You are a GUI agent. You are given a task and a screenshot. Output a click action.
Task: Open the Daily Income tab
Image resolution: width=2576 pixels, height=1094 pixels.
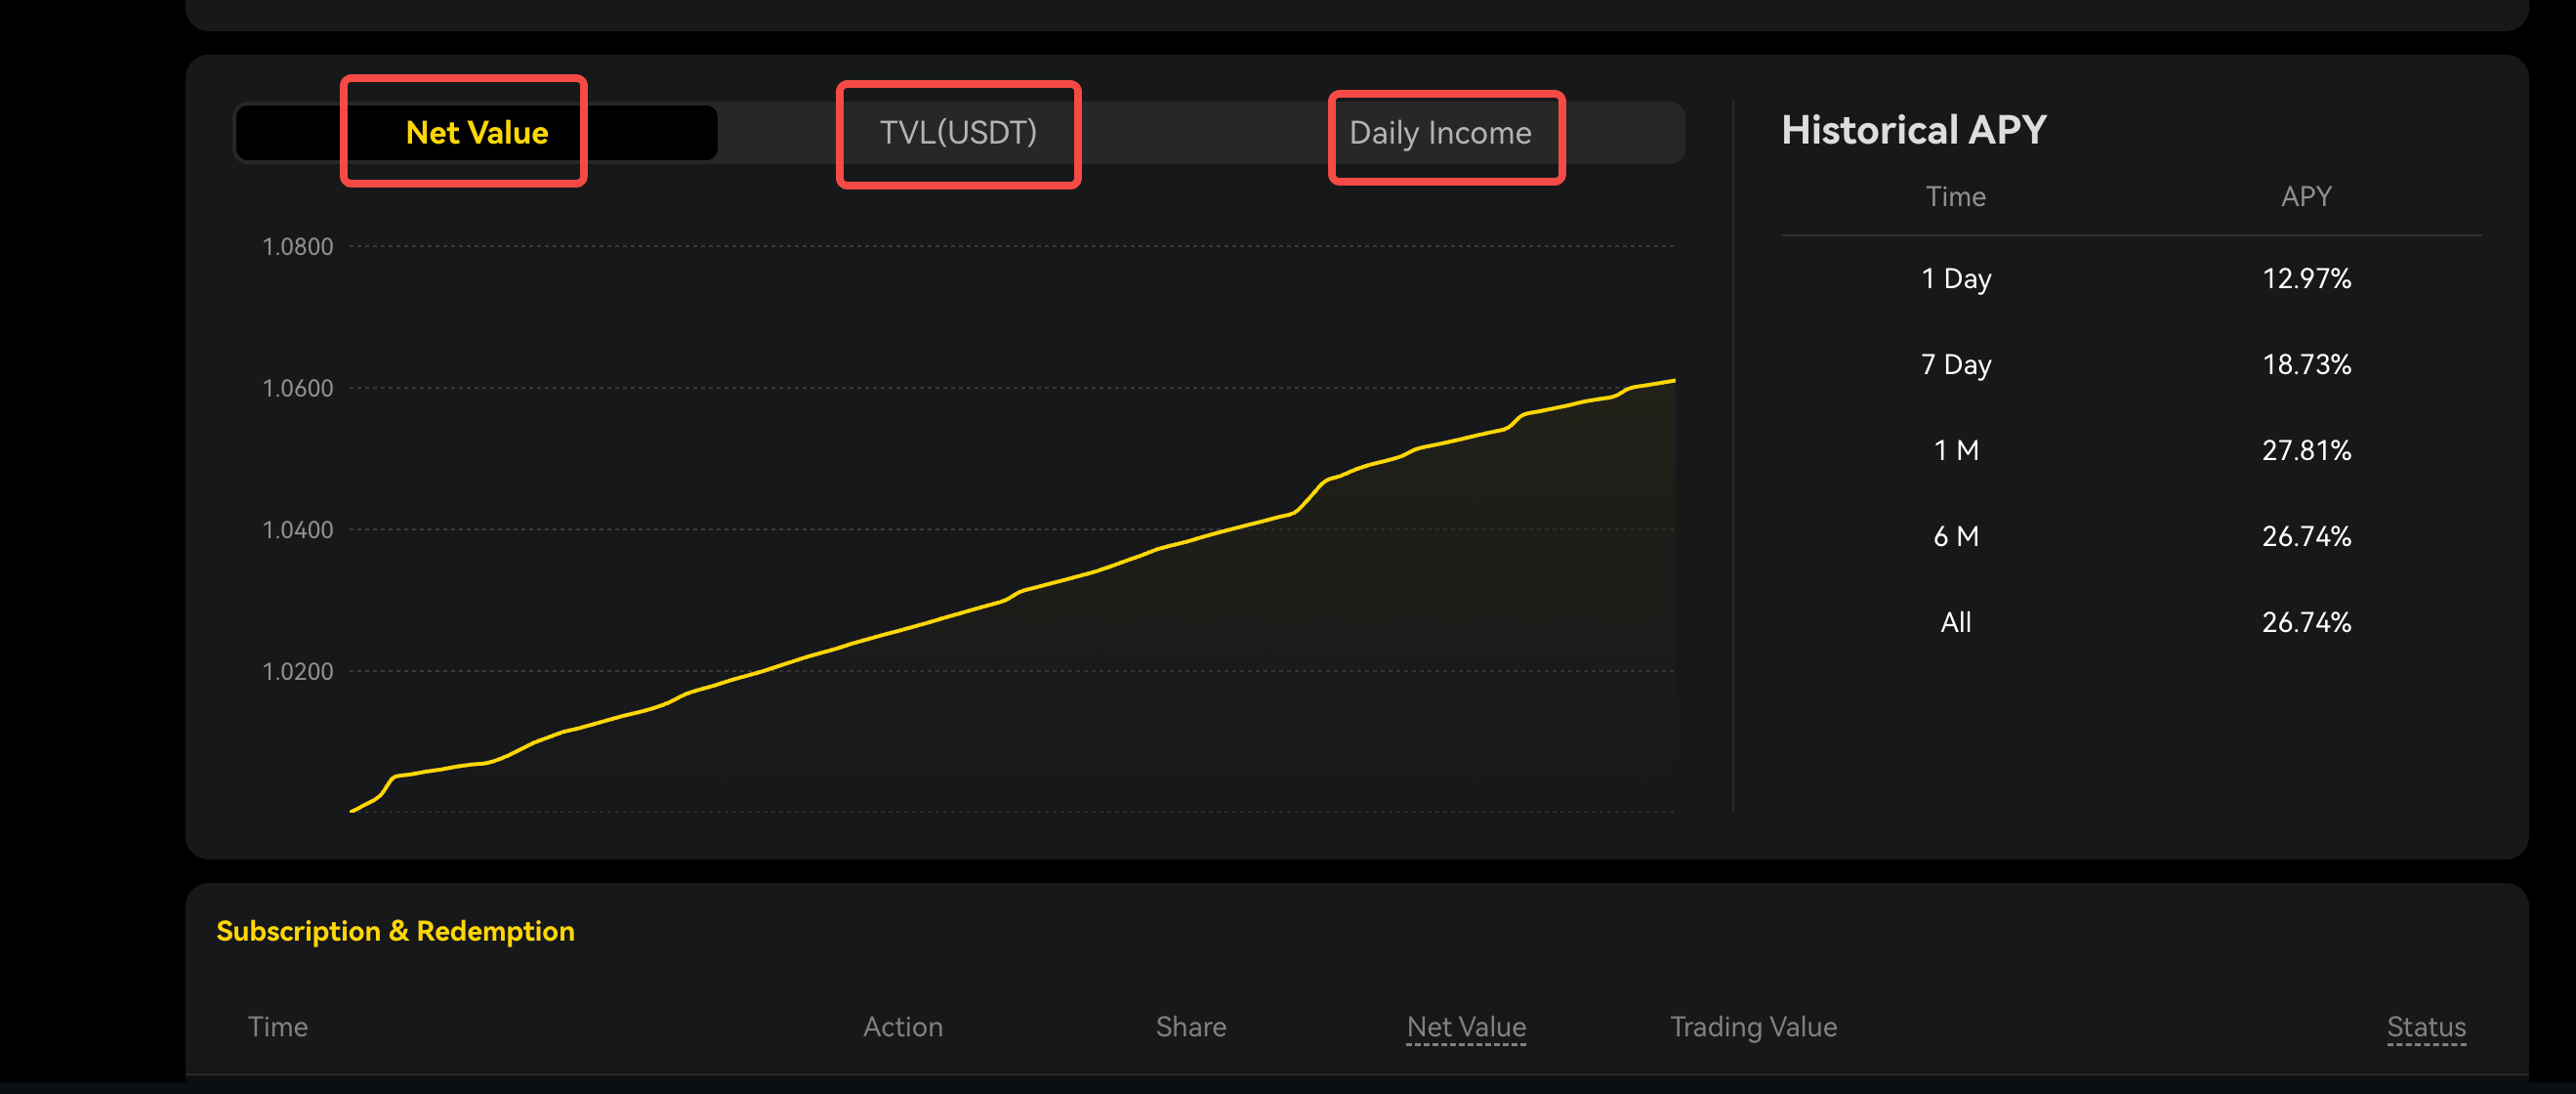(1440, 132)
